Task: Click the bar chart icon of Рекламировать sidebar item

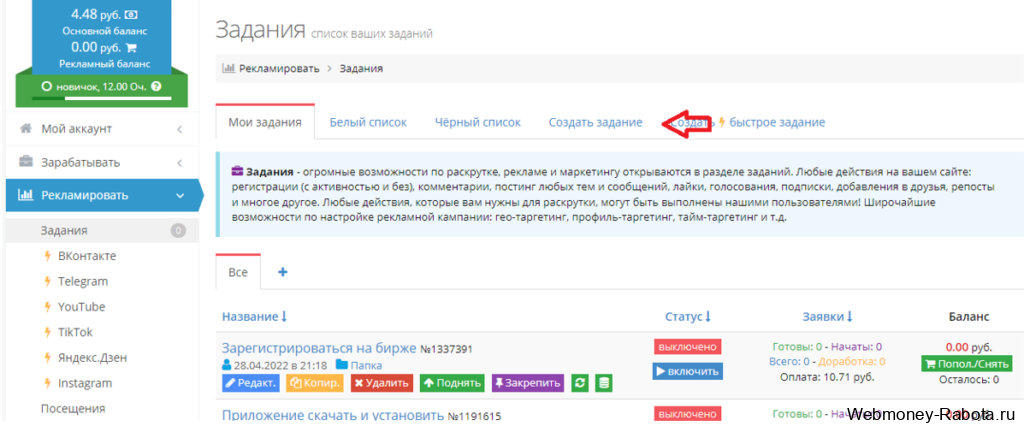Action: click(x=26, y=194)
